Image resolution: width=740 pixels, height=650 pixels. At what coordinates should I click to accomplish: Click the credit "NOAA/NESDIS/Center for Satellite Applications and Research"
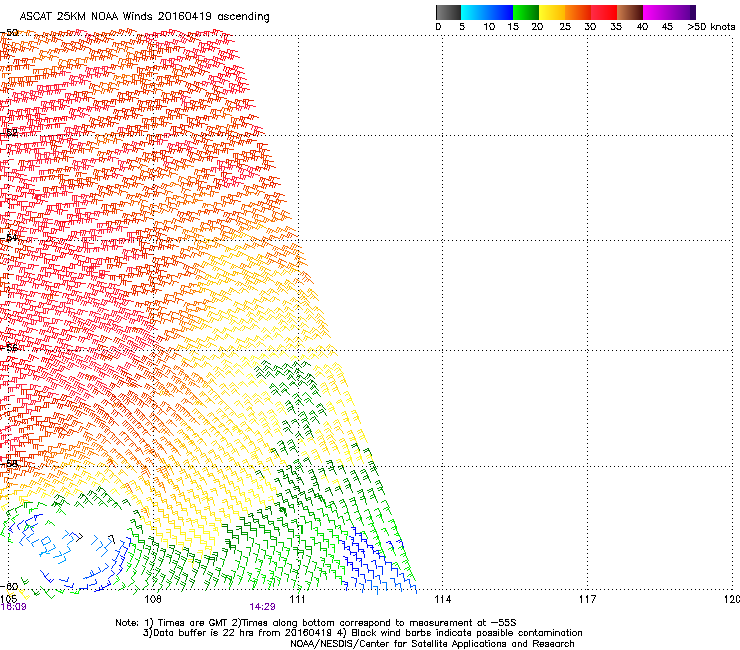tap(432, 644)
